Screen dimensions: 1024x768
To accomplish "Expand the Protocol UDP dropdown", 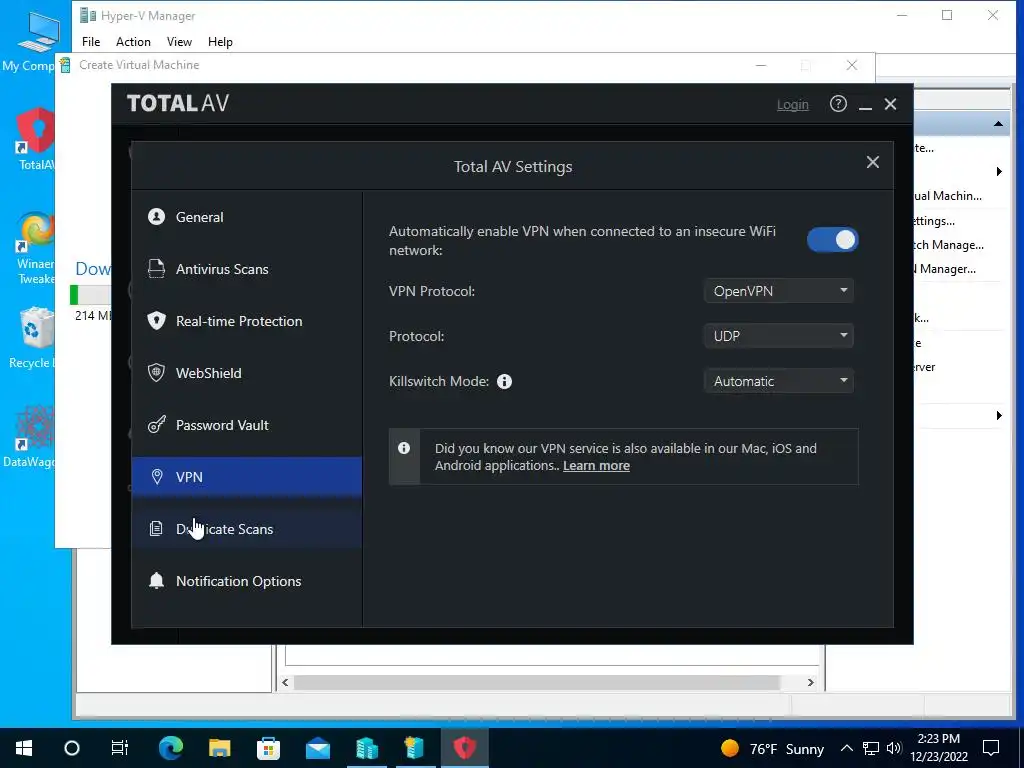I will click(x=778, y=336).
